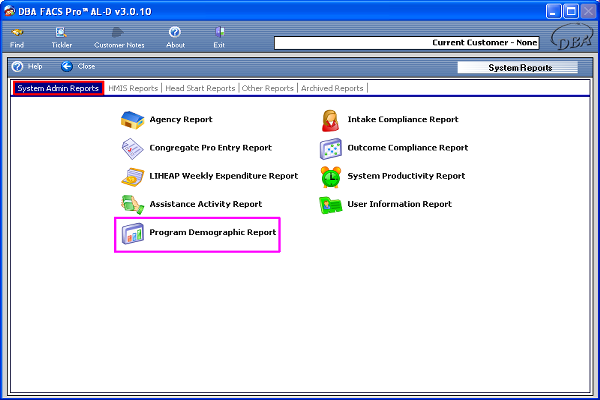Open the Intake Compliance Report person icon
Image resolution: width=600 pixels, height=400 pixels.
coord(331,120)
